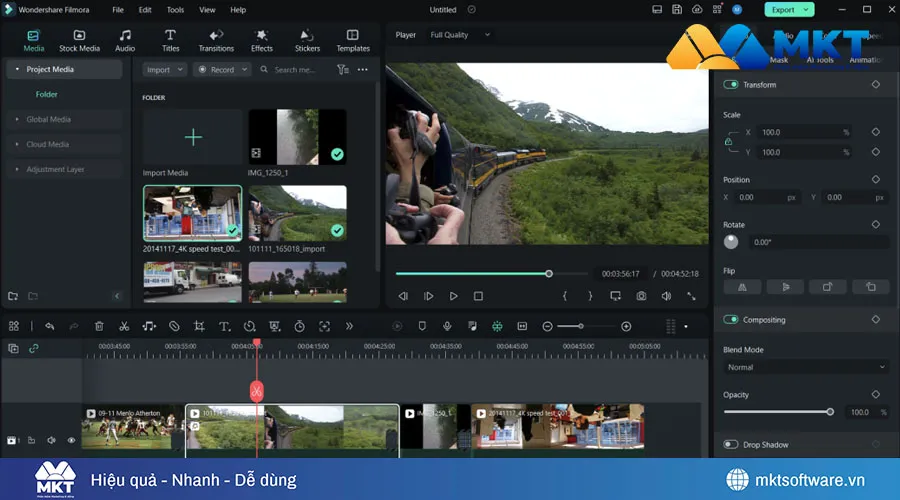Click the mark in brace icon

[x=565, y=296]
